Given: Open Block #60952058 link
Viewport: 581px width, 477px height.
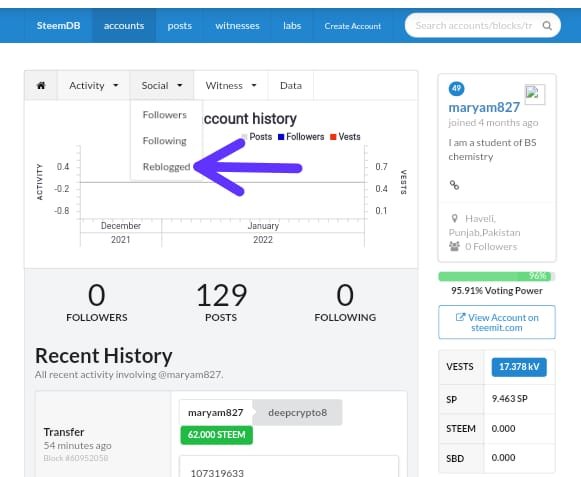Looking at the screenshot, I should tap(76, 458).
